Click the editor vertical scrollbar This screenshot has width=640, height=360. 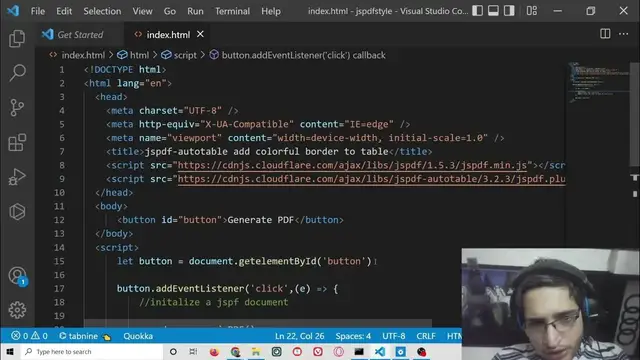[x=634, y=114]
